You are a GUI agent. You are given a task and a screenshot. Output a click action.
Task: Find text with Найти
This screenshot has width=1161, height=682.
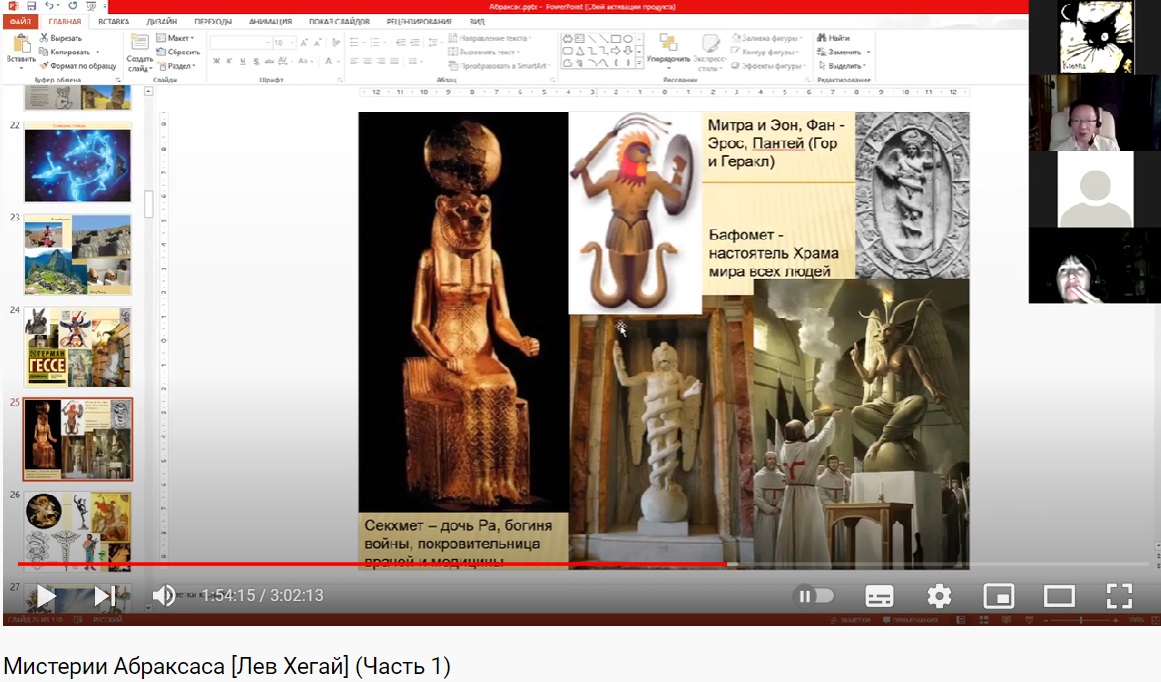[x=834, y=38]
